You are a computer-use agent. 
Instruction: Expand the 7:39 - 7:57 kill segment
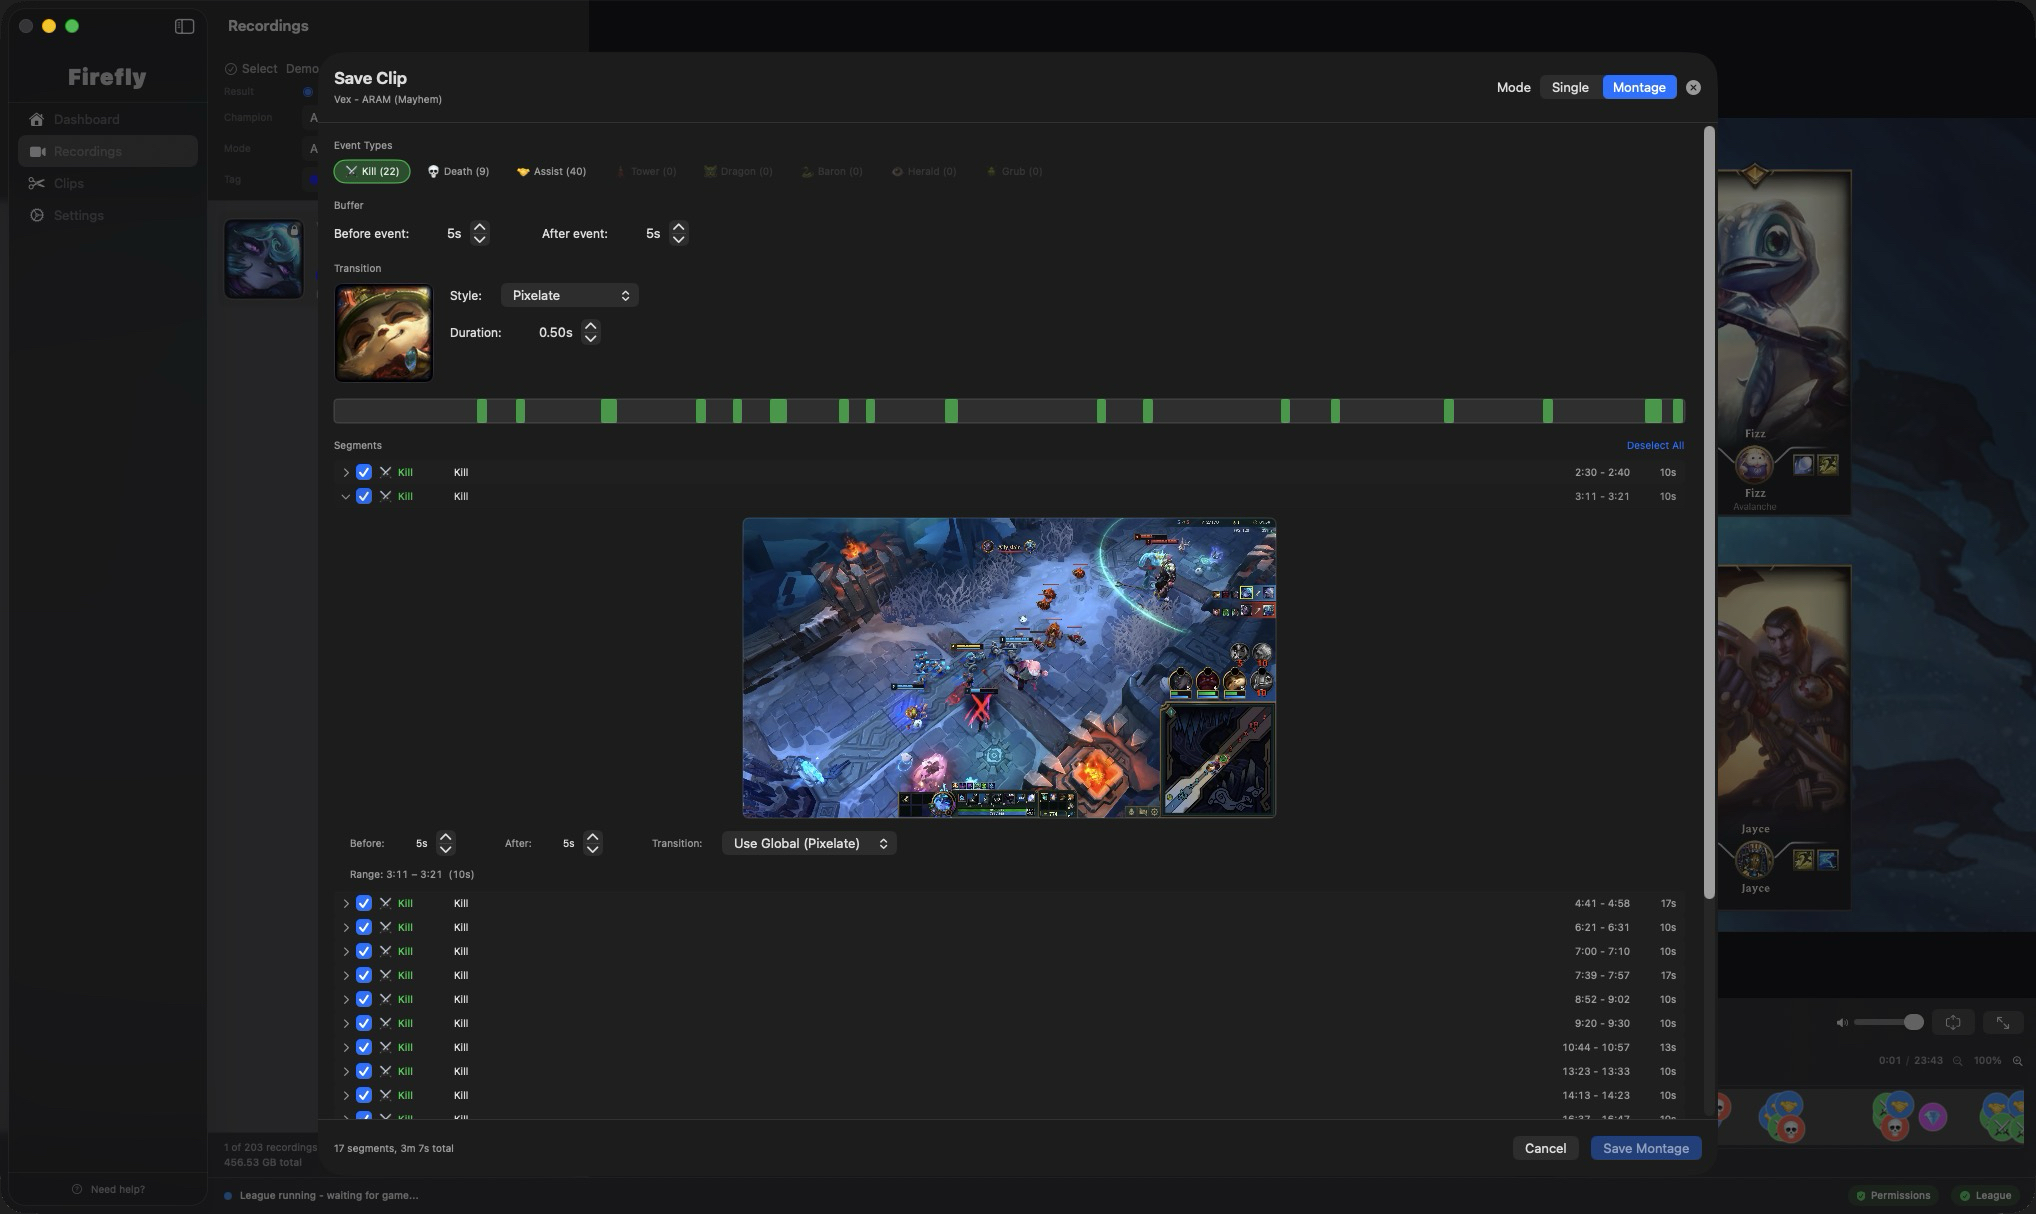[x=346, y=975]
